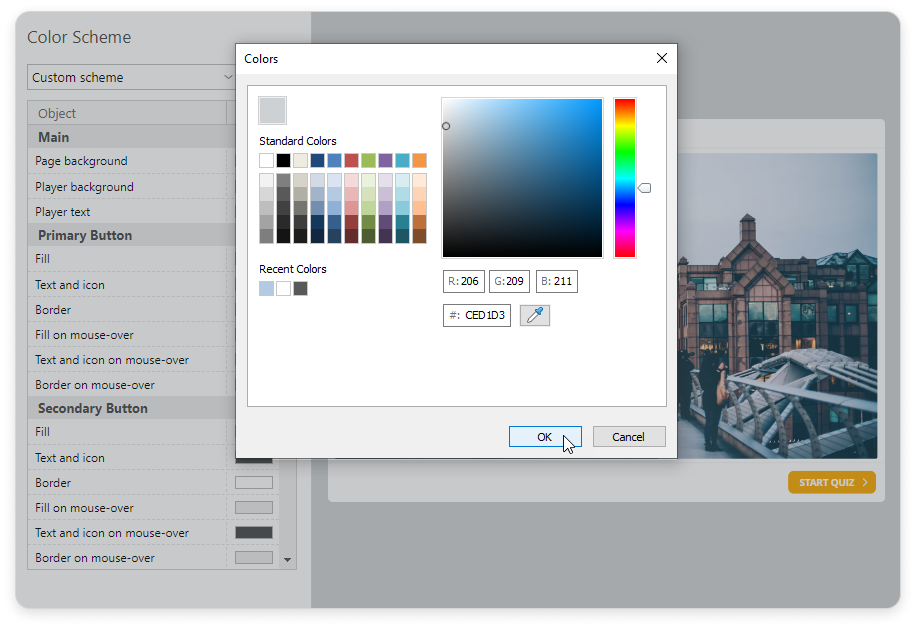Image resolution: width=916 pixels, height=628 pixels.
Task: Pick the light blue recent color
Action: click(x=266, y=288)
